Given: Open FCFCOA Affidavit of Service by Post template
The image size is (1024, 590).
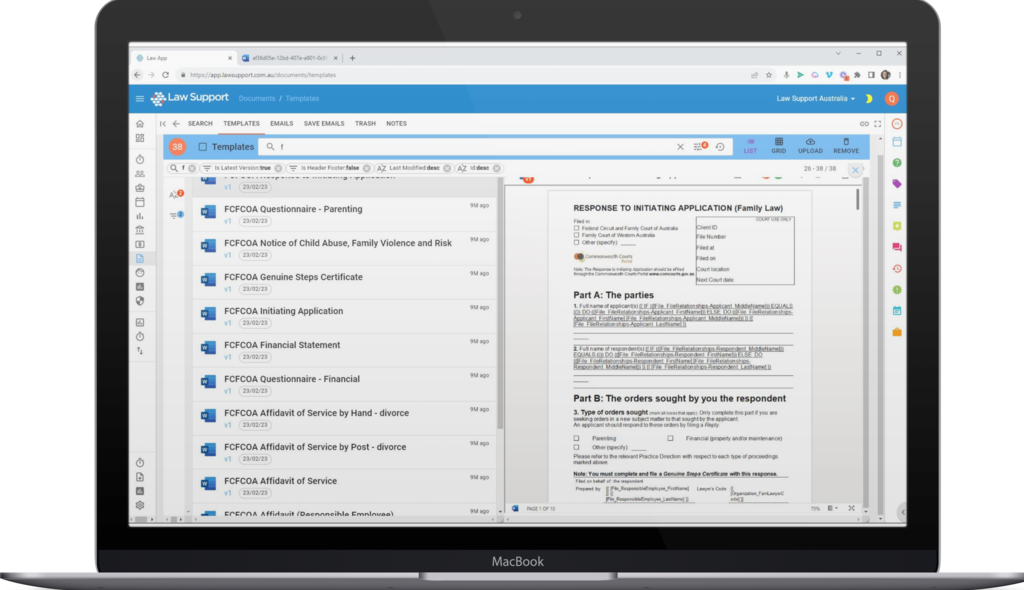Looking at the screenshot, I should pos(345,453).
